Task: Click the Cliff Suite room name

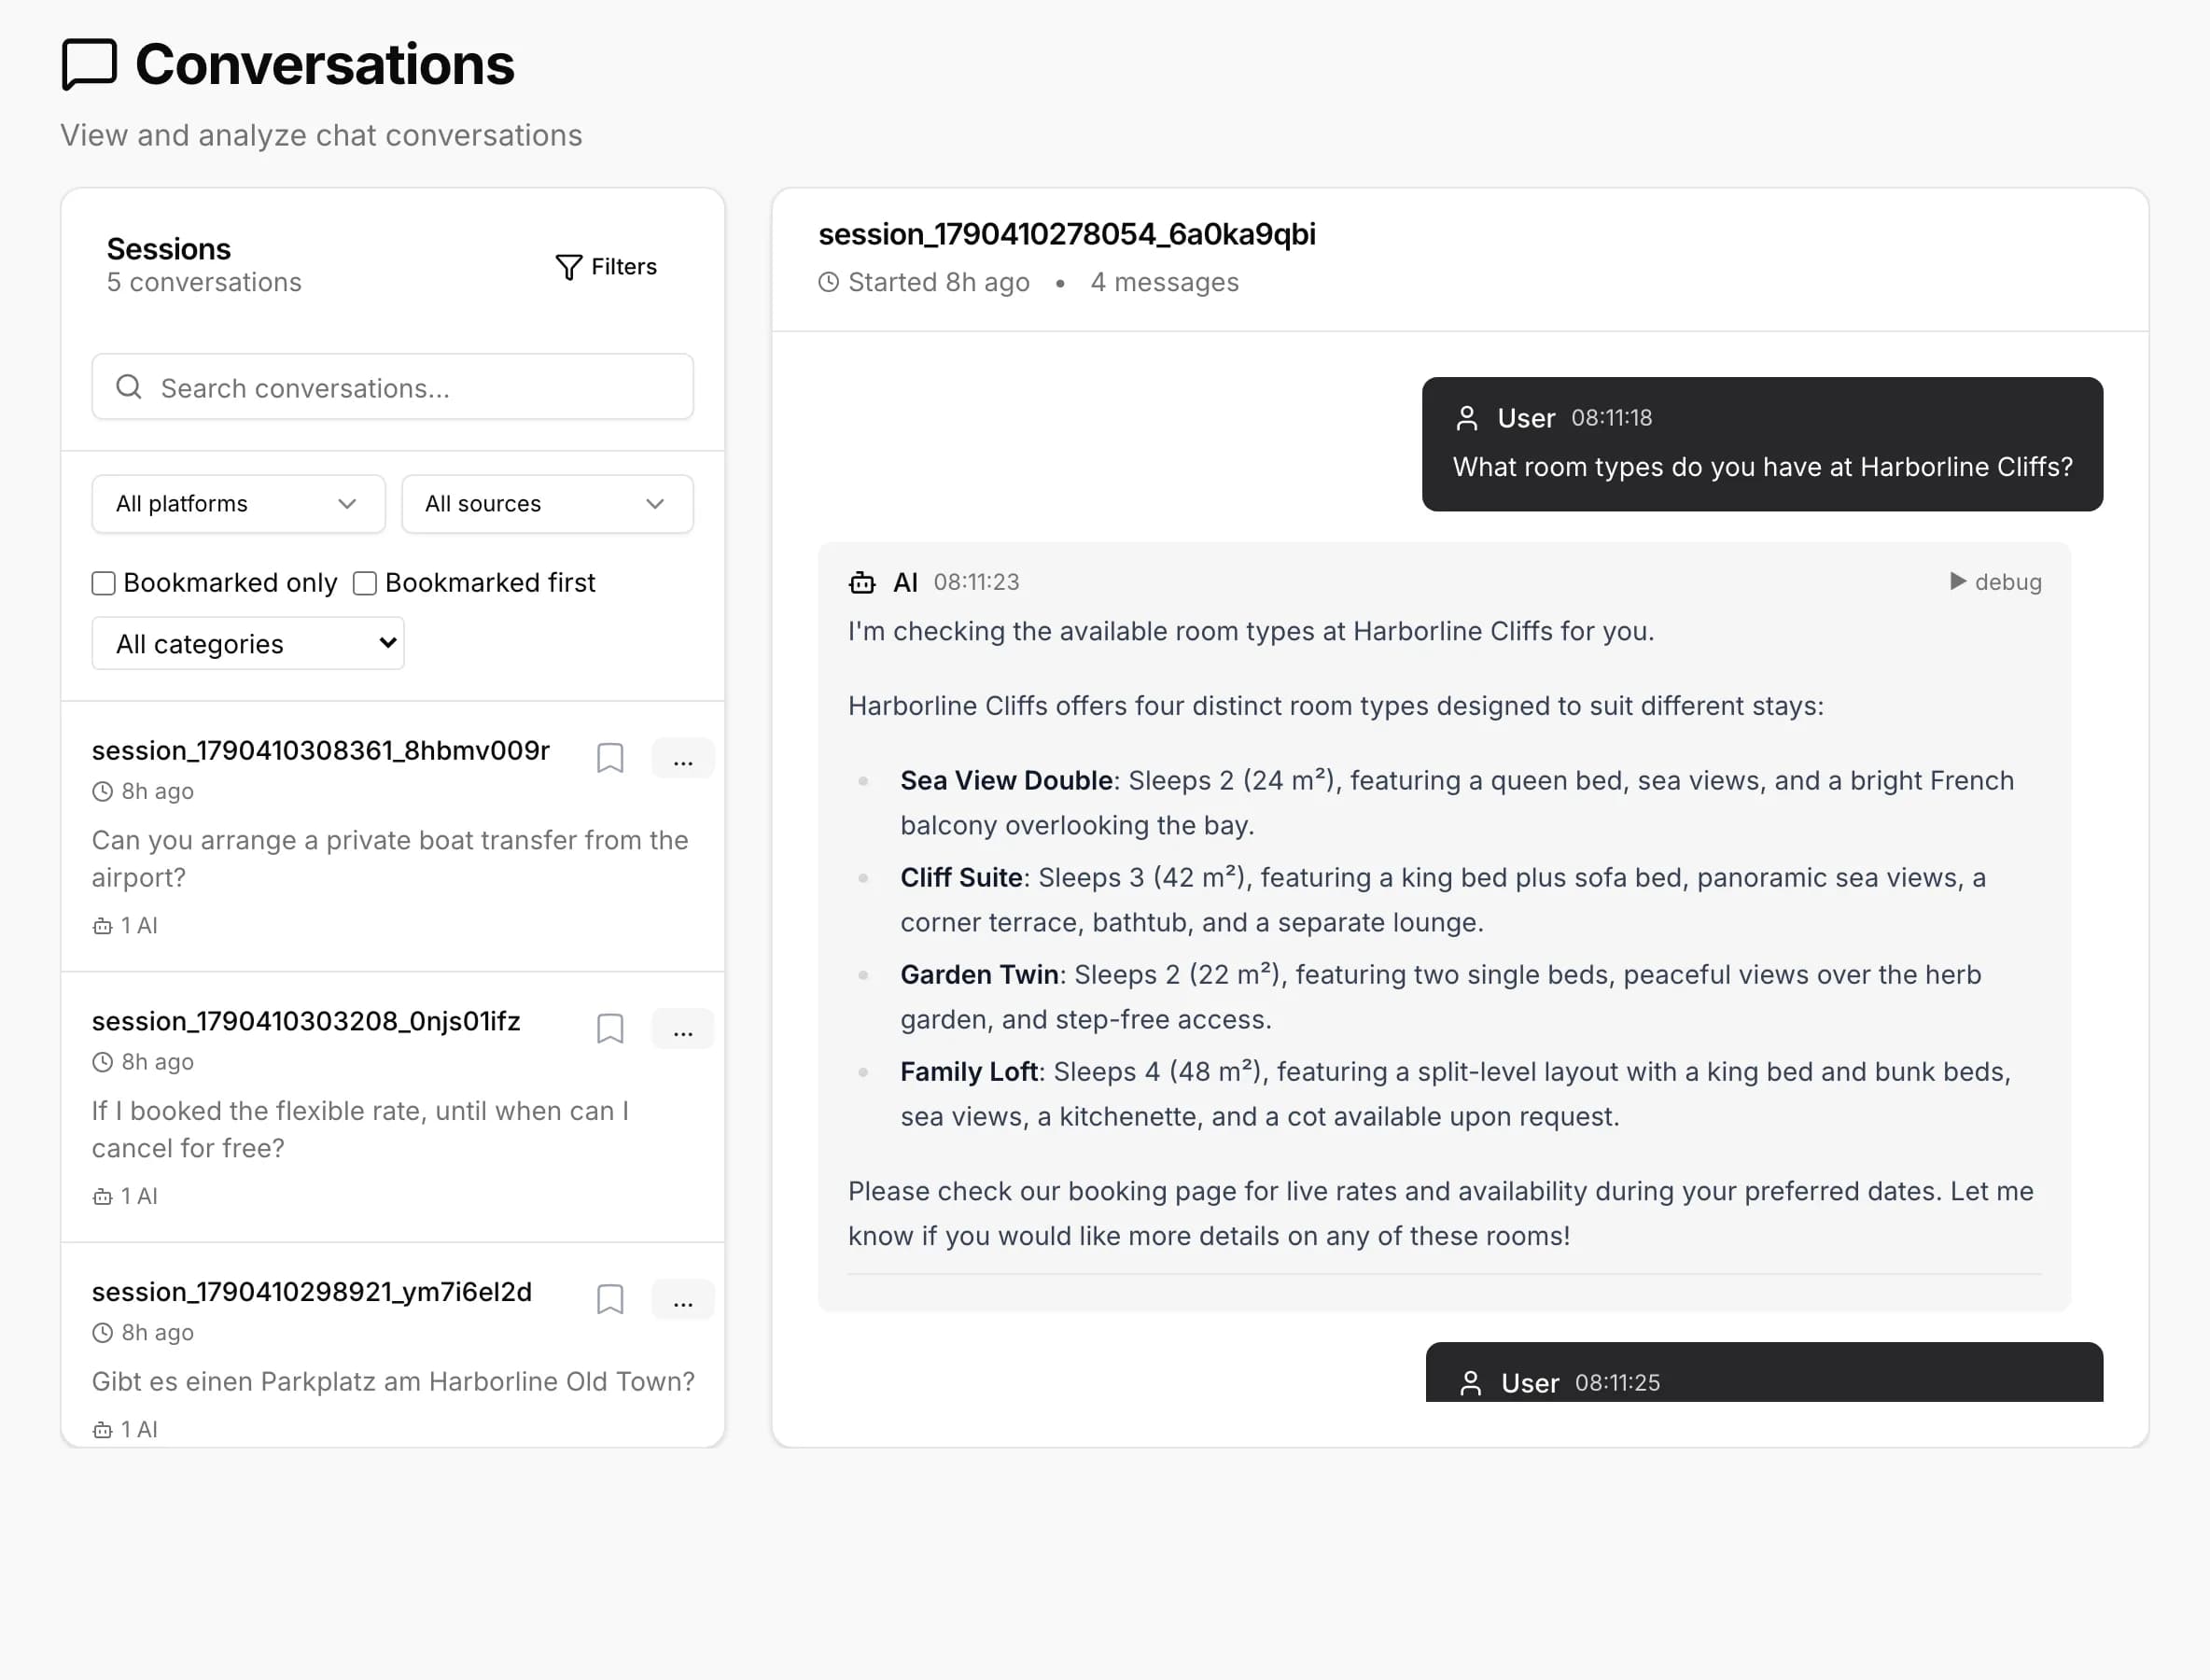Action: (961, 878)
